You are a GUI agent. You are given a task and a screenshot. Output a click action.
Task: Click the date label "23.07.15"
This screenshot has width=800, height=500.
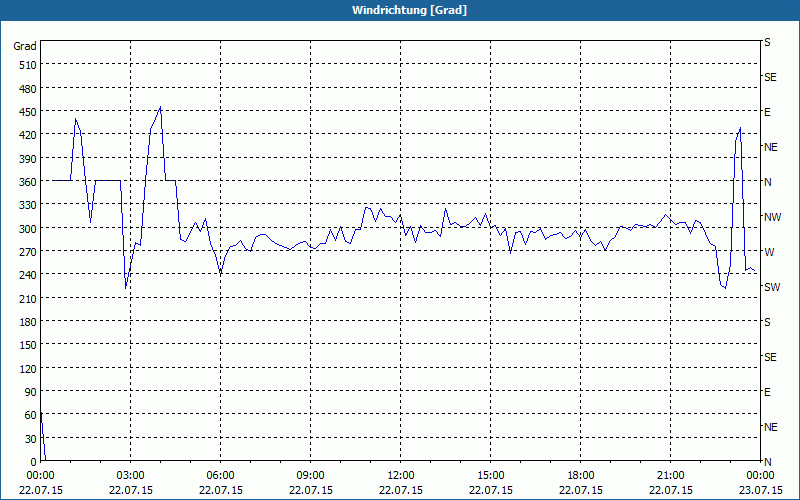tap(760, 490)
